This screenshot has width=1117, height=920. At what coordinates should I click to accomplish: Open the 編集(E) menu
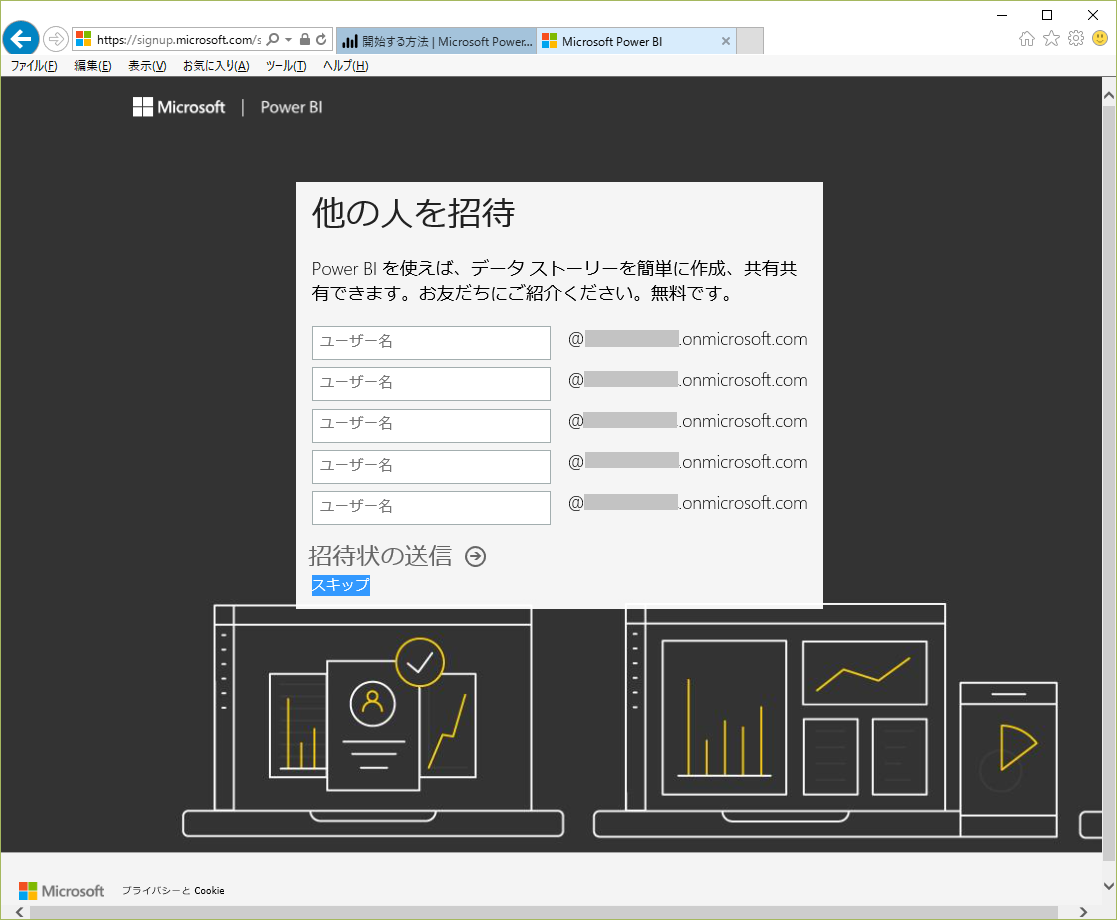pos(93,66)
